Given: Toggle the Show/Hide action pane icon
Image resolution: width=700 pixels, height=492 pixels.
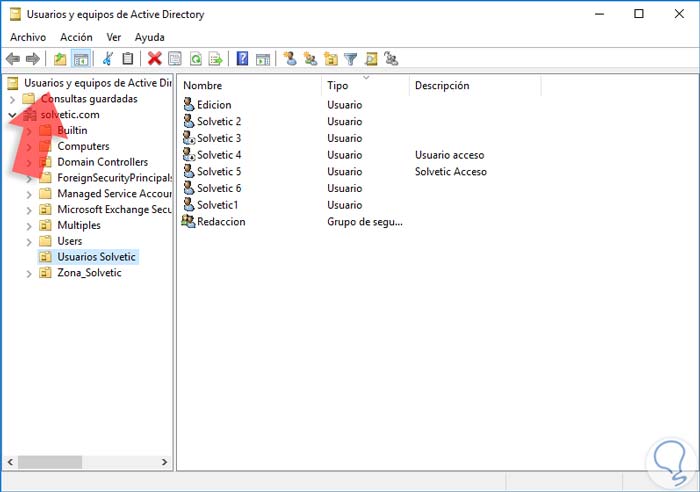Looking at the screenshot, I should (x=263, y=58).
